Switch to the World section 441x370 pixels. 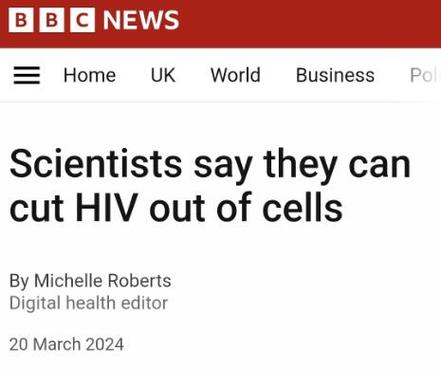(235, 75)
